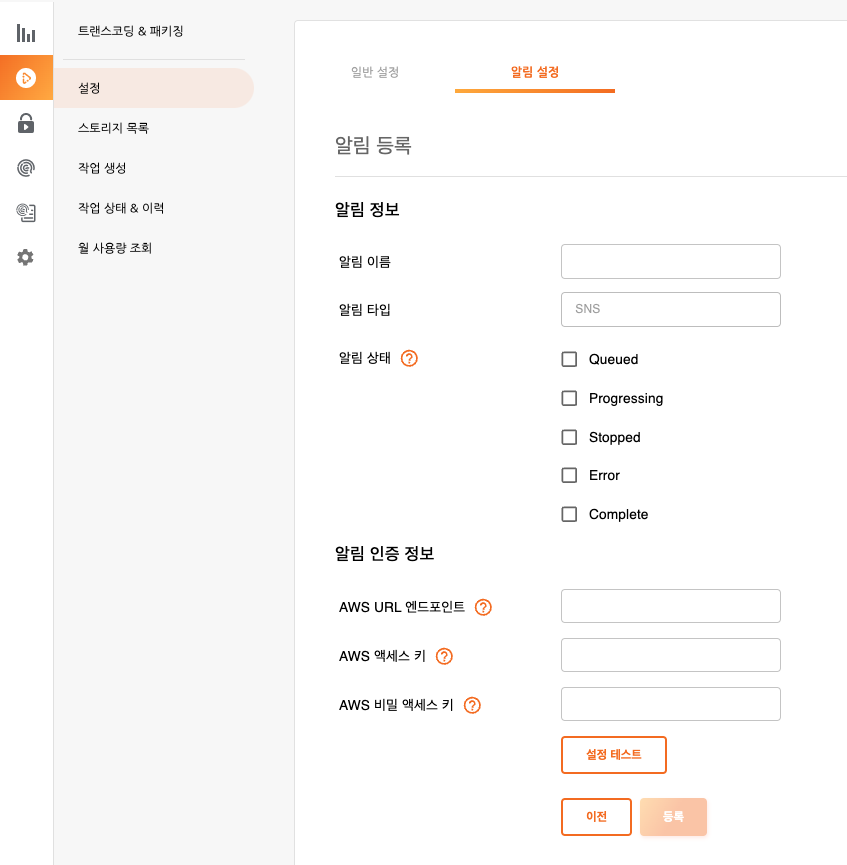
Task: Go to 작업 상태 & 이력 menu item
Action: (x=121, y=208)
